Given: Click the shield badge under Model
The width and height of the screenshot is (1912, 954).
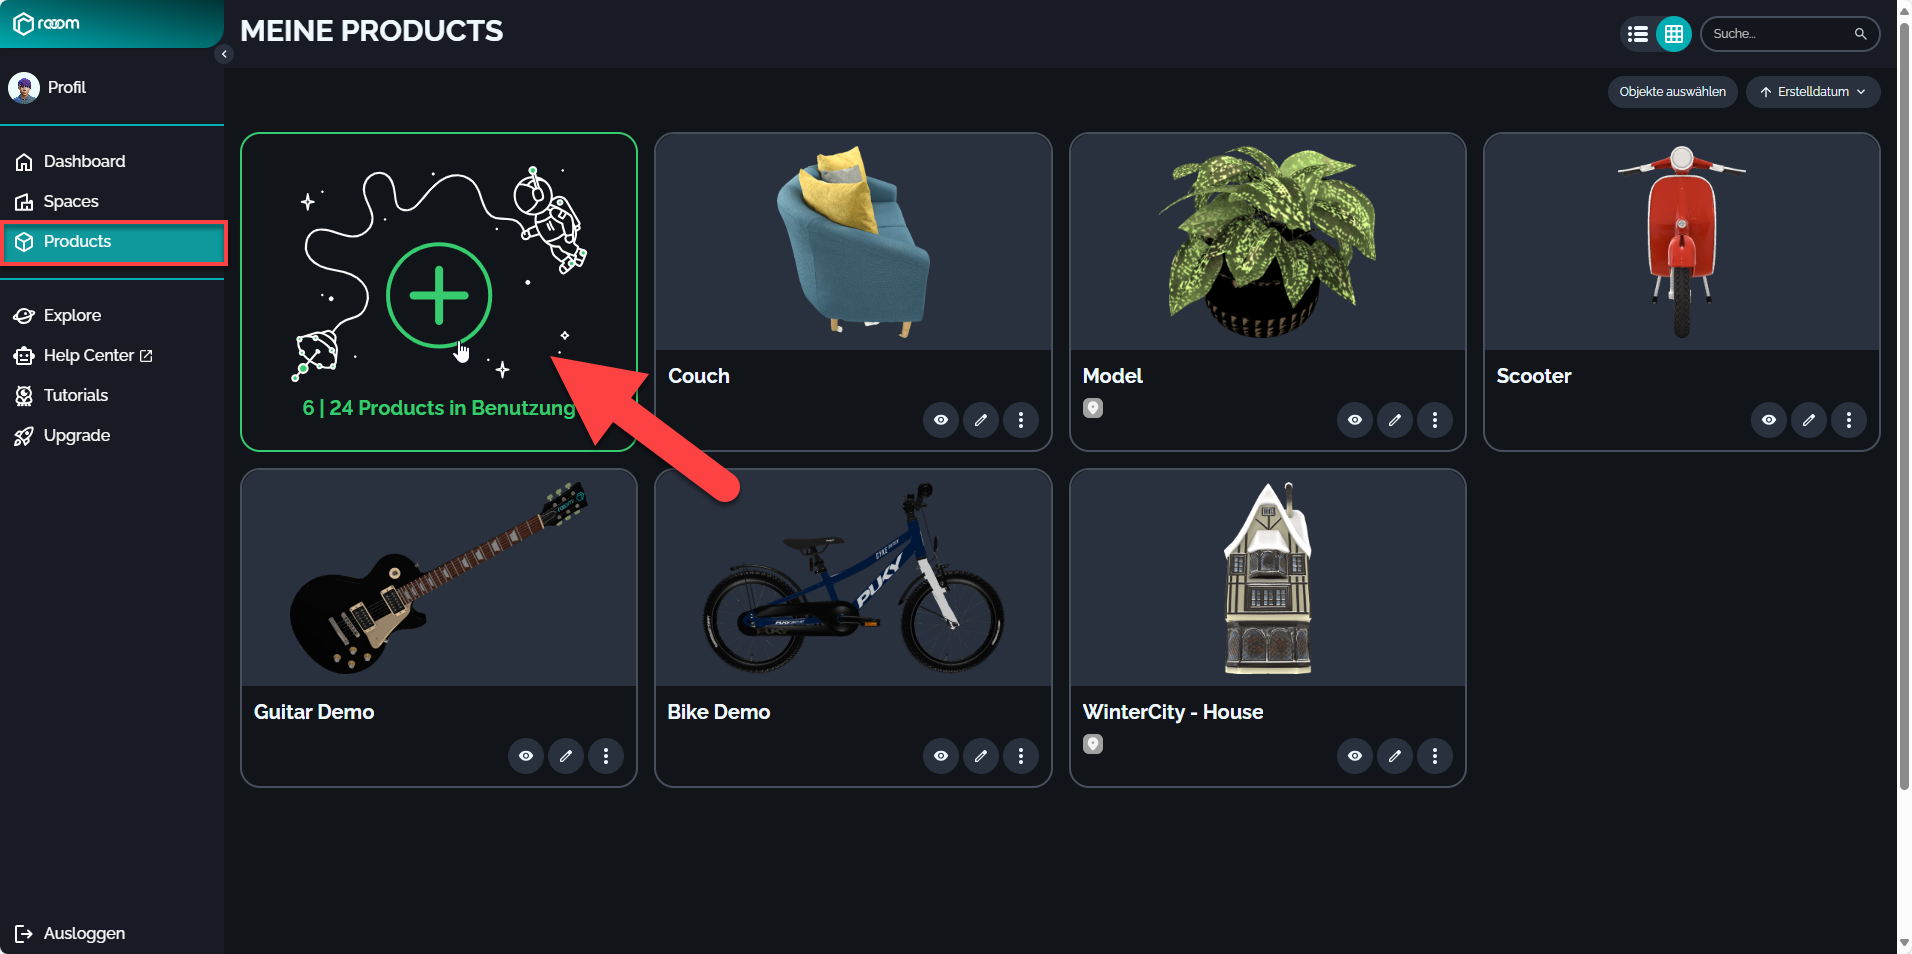Looking at the screenshot, I should point(1093,408).
